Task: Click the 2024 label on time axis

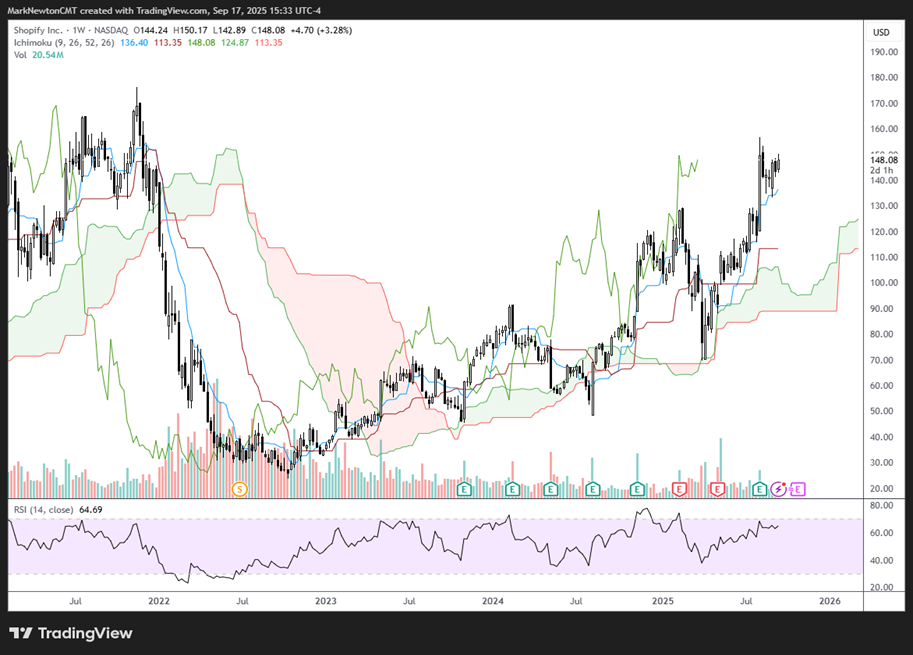Action: coord(491,602)
